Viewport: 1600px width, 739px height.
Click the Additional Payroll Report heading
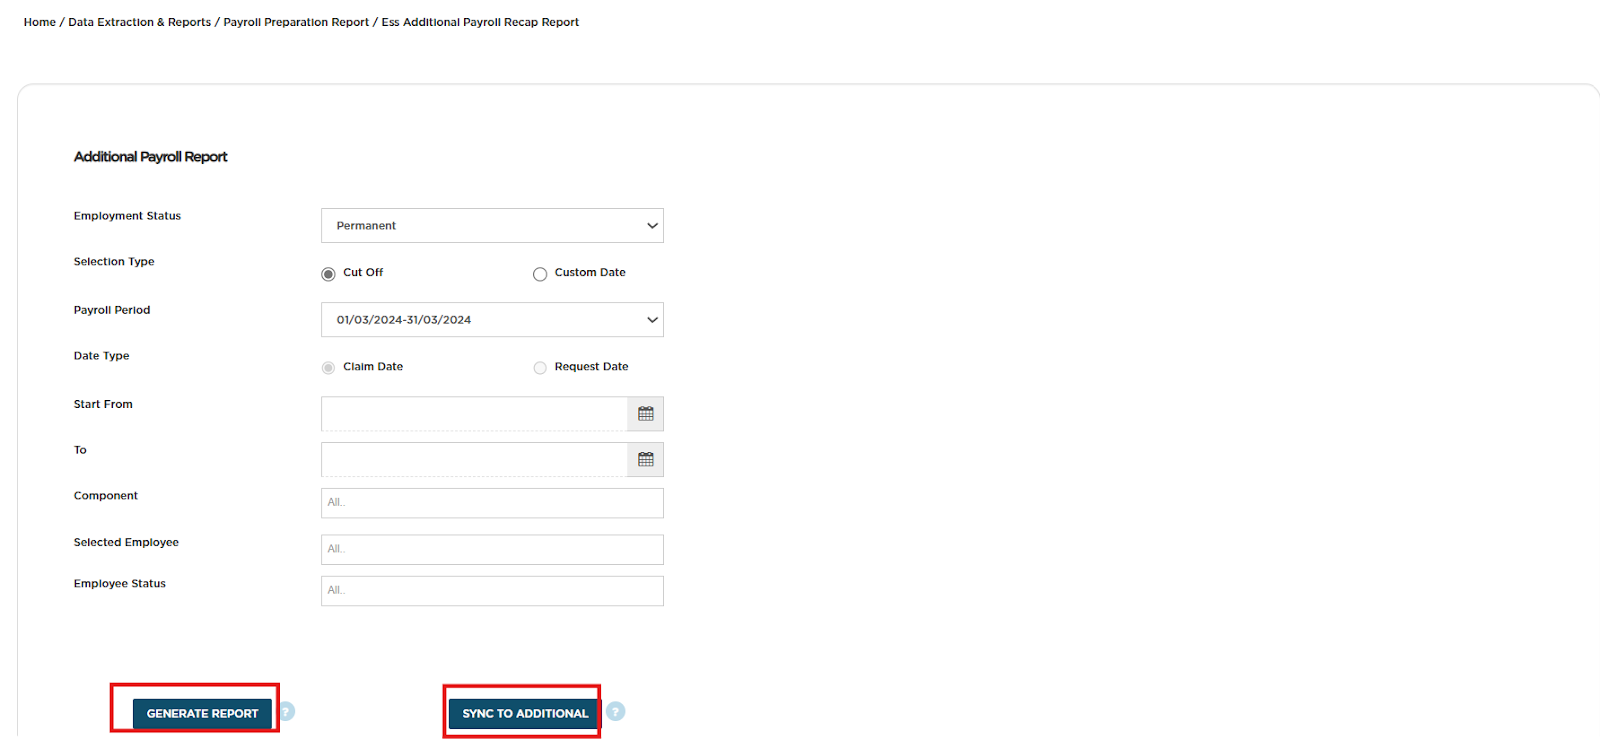coord(151,157)
